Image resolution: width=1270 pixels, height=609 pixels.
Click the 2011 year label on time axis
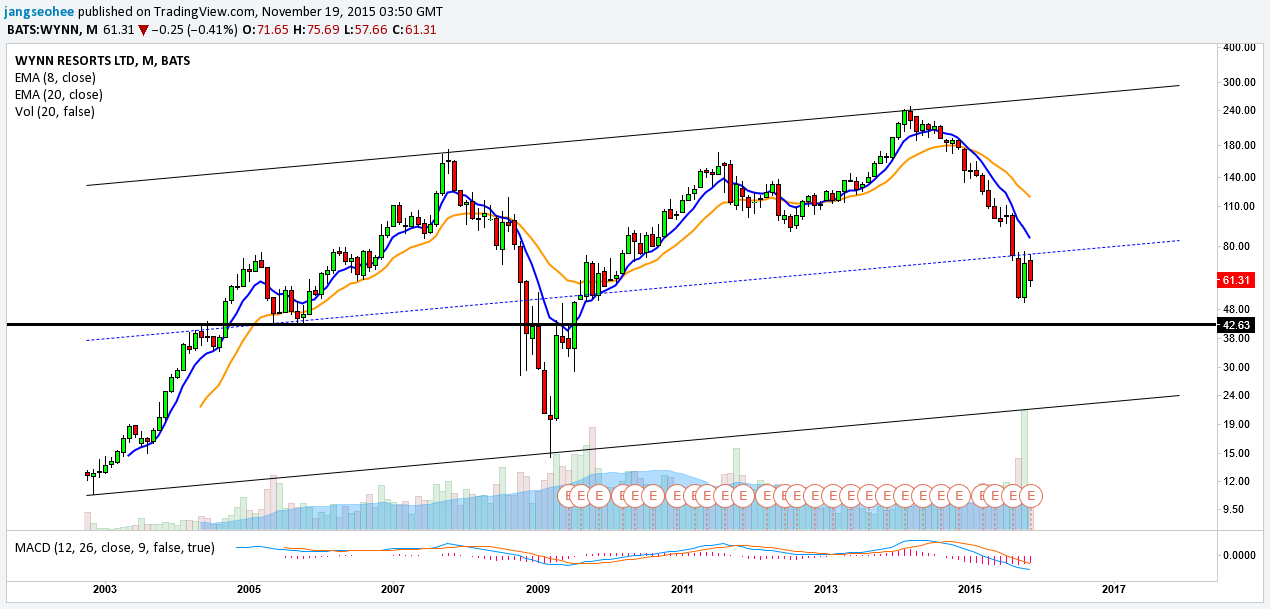(683, 591)
